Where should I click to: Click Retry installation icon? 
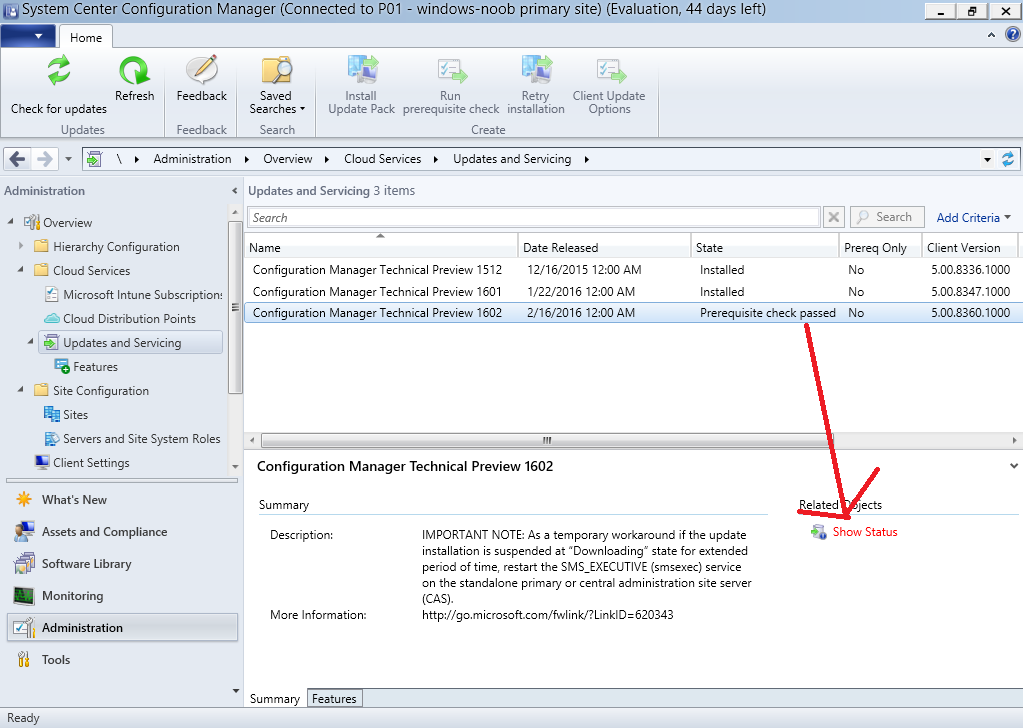(x=536, y=70)
